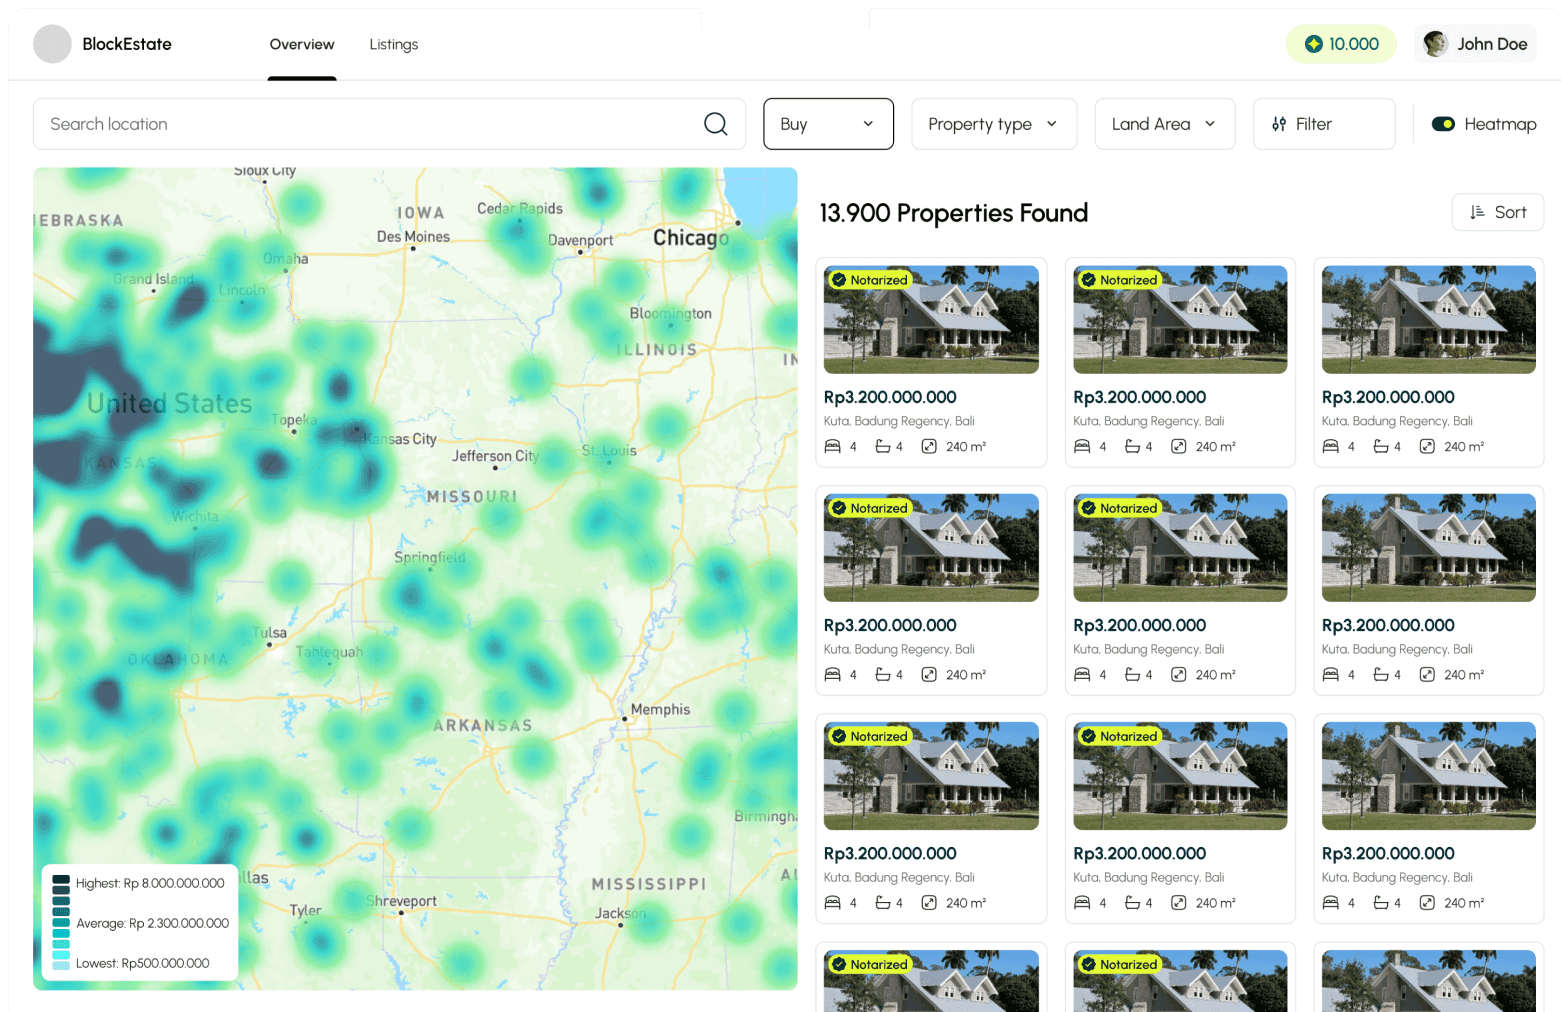Image resolution: width=1561 pixels, height=1012 pixels.
Task: Click the coin icon beside 10.000
Action: 1314,44
